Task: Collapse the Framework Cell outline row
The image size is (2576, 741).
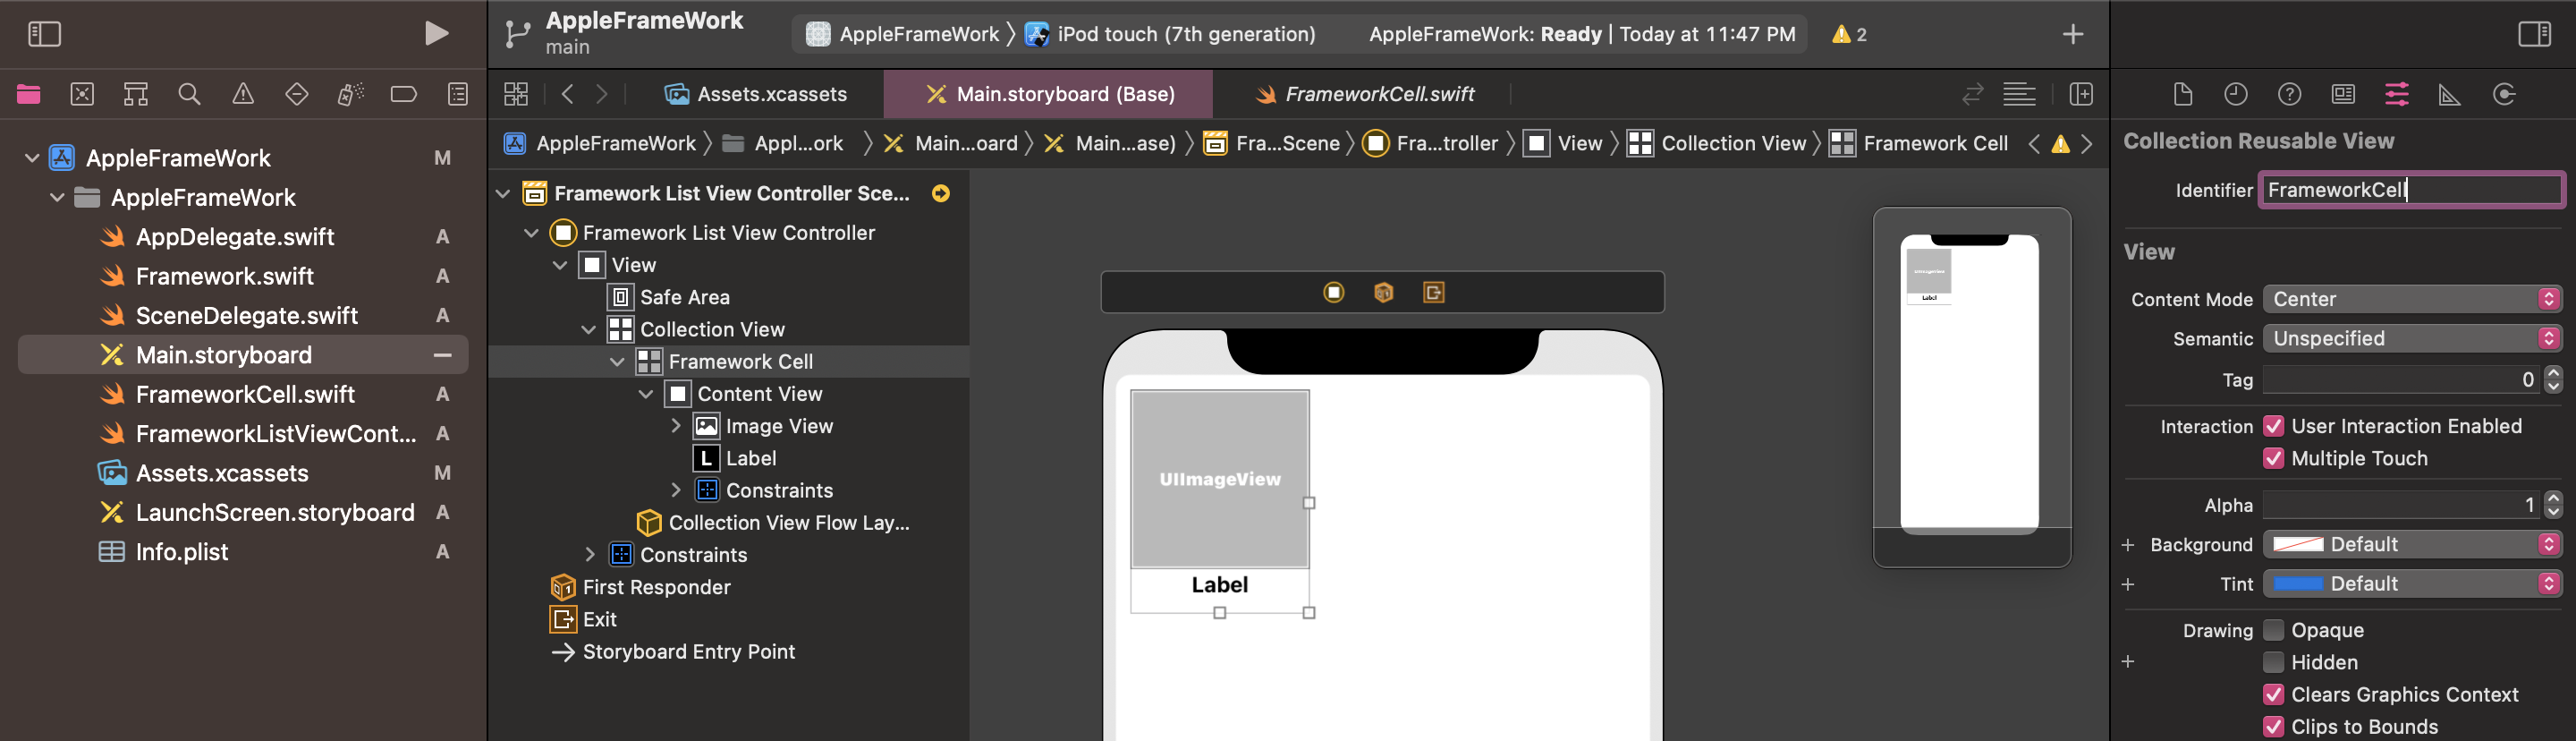Action: point(618,362)
